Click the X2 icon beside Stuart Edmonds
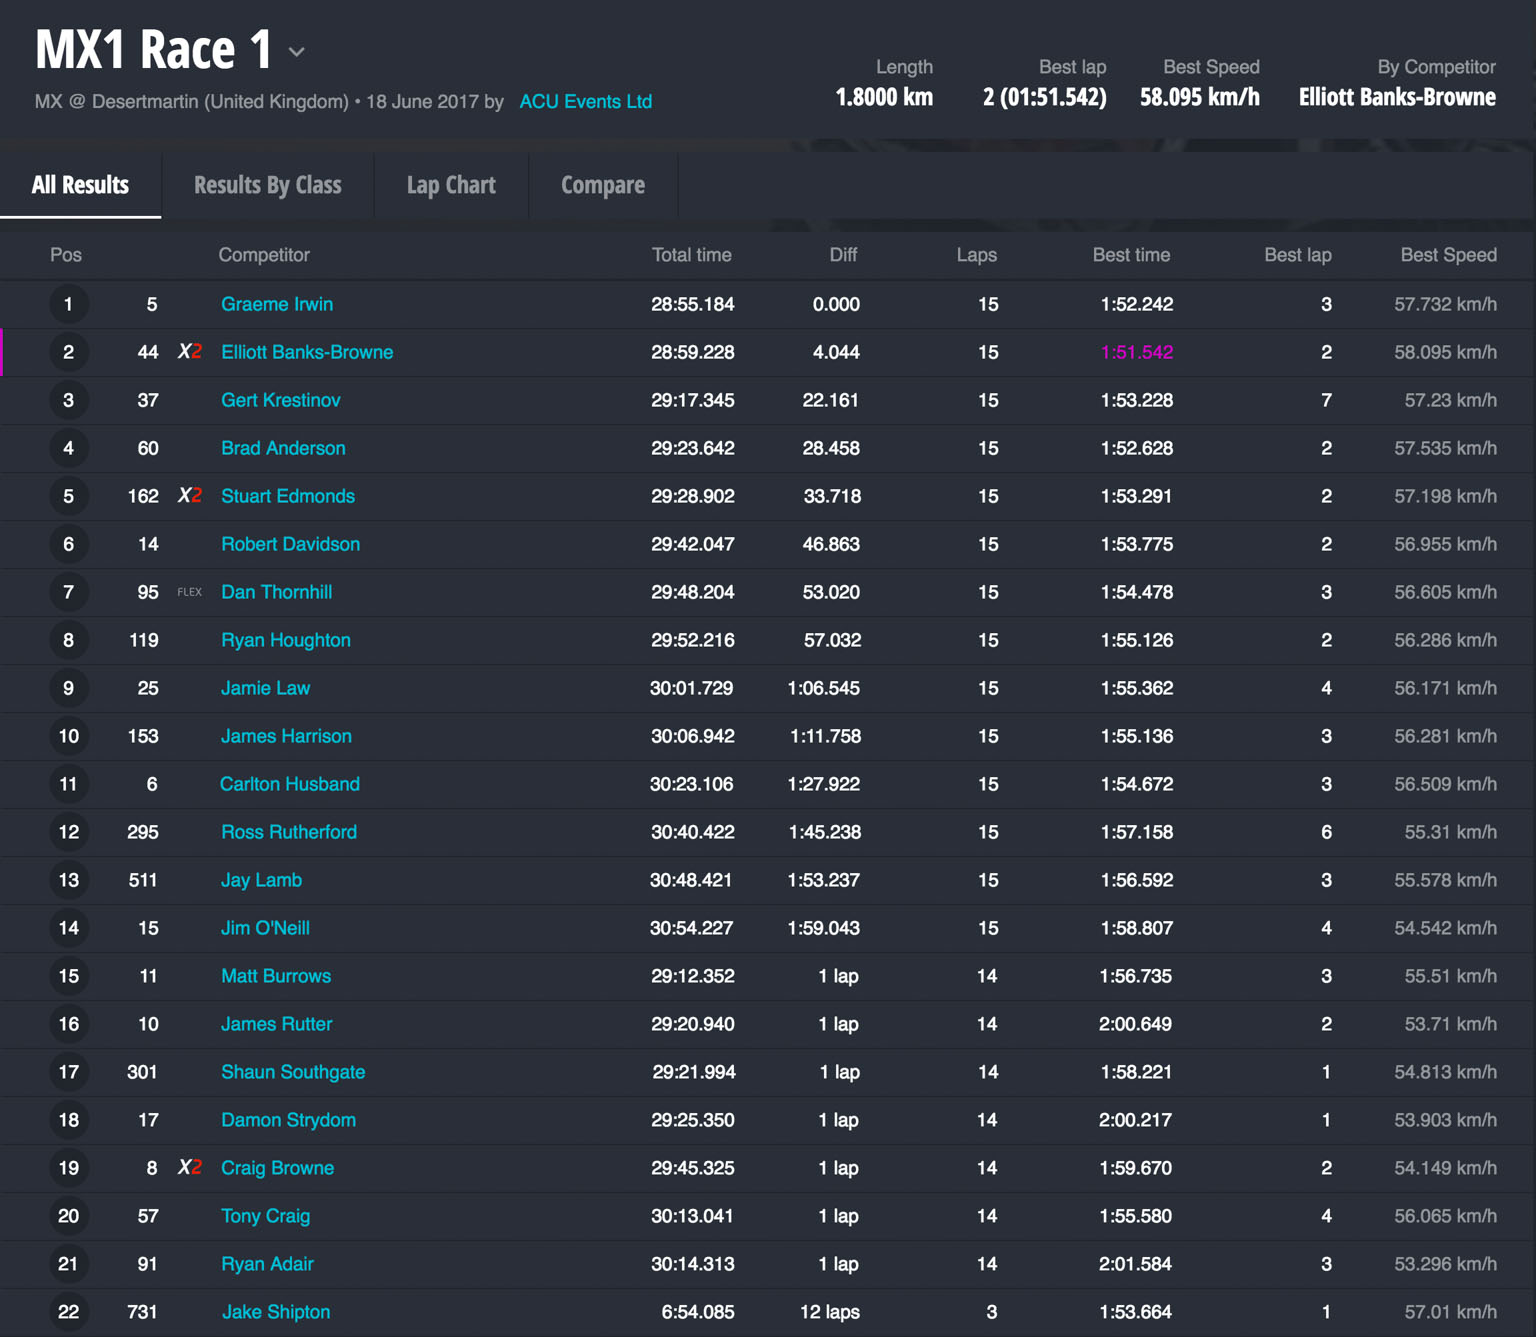1536x1337 pixels. 190,496
